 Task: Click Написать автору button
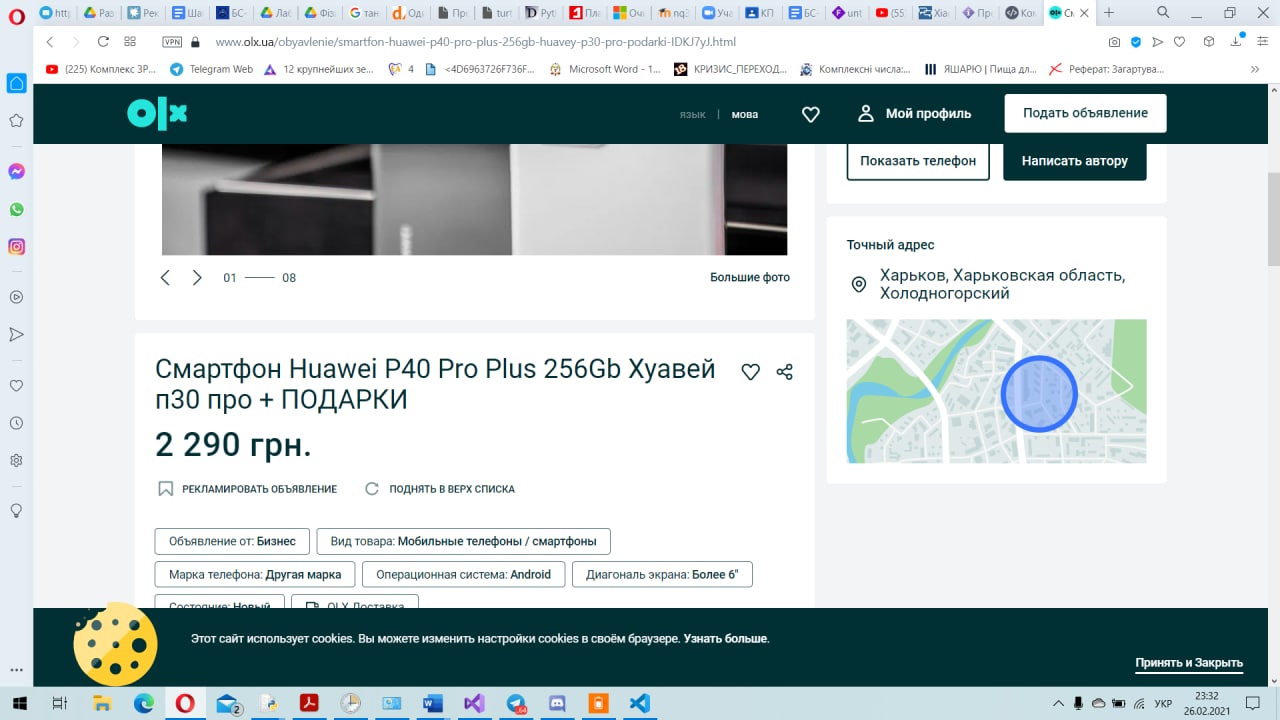[x=1075, y=160]
